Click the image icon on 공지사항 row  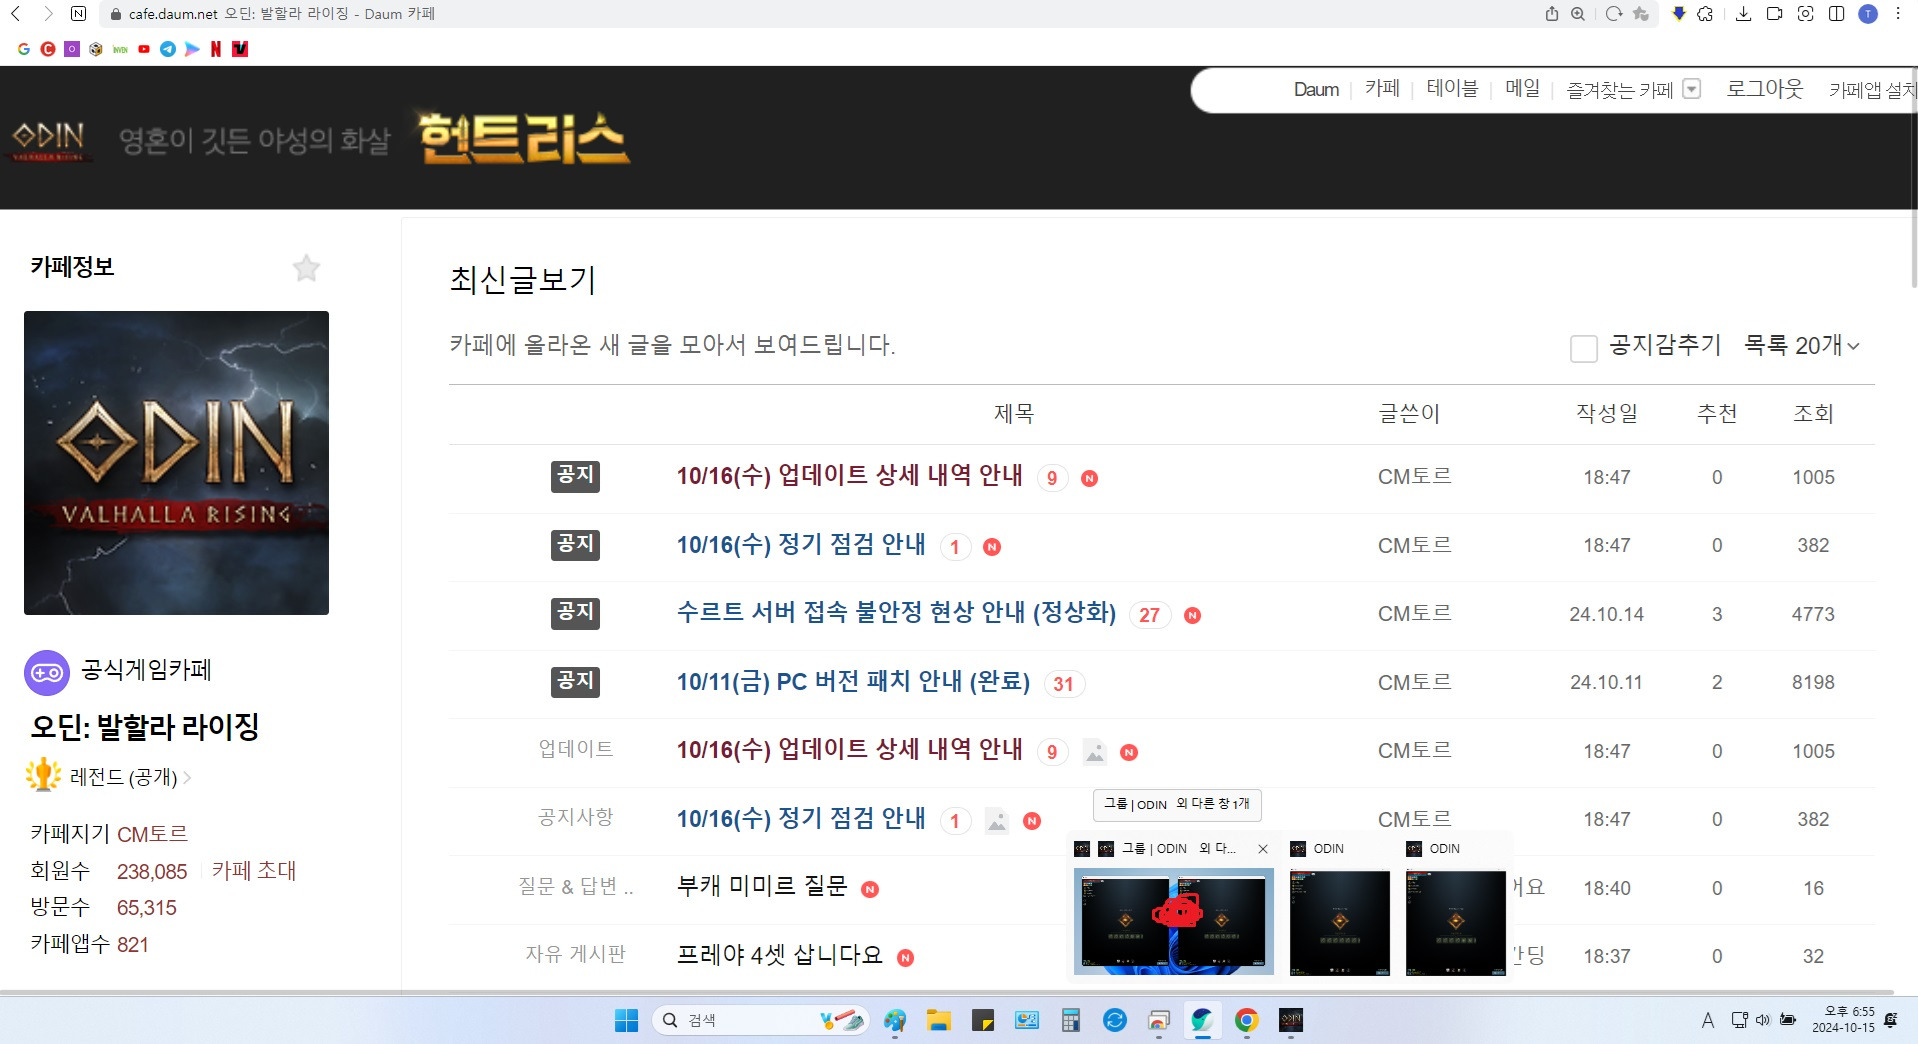point(997,821)
